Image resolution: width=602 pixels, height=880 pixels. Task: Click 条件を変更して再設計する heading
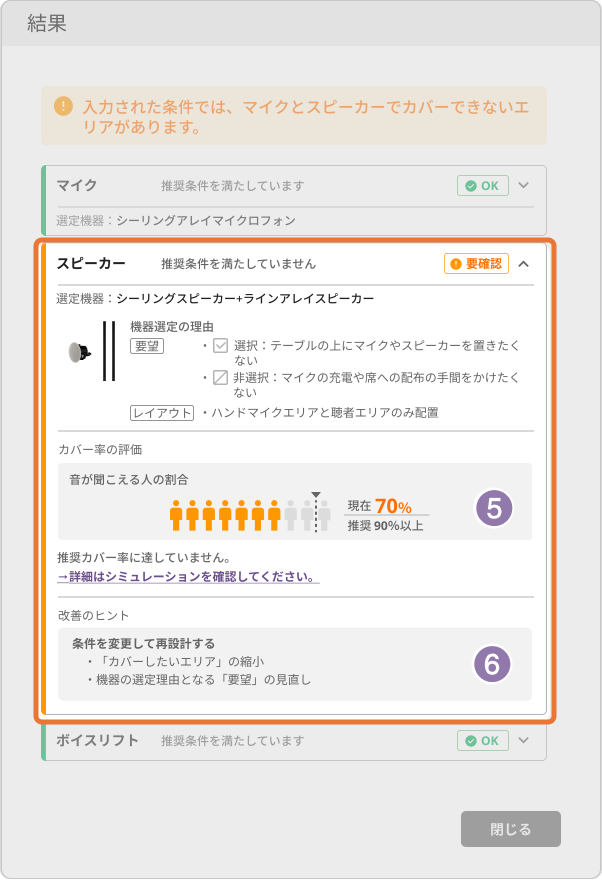[x=144, y=644]
